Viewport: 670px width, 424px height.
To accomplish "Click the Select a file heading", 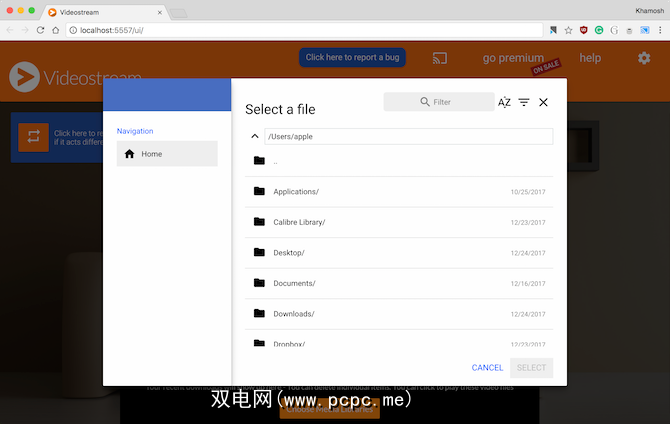I will coord(280,109).
